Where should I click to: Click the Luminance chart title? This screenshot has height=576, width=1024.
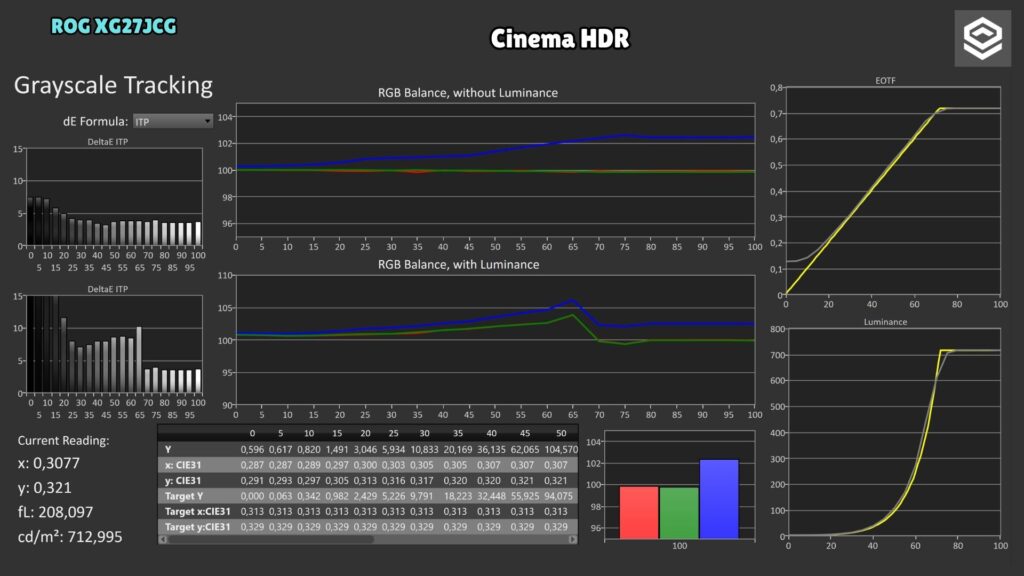(x=885, y=322)
